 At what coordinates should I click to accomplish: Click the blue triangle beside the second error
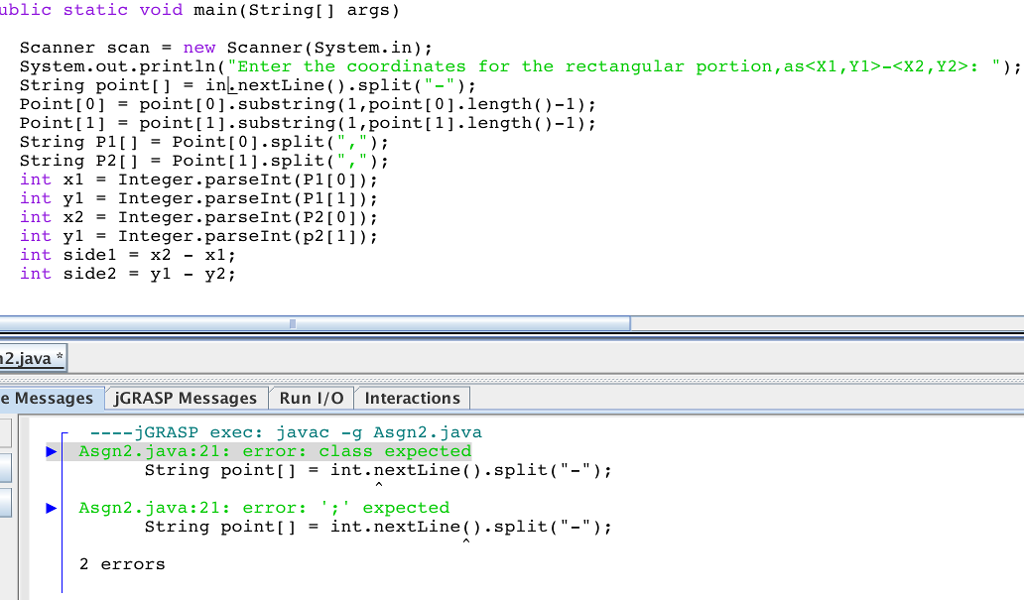pyautogui.click(x=51, y=508)
